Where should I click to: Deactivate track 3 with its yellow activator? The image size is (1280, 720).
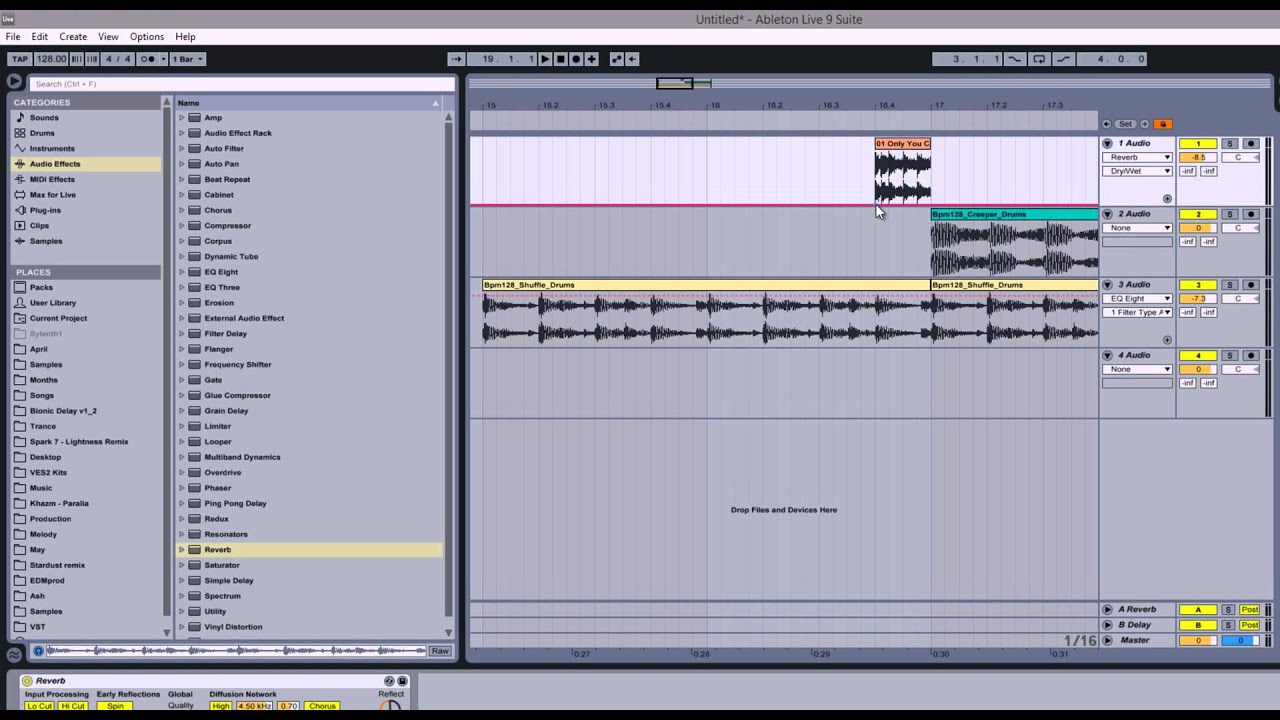(1198, 285)
